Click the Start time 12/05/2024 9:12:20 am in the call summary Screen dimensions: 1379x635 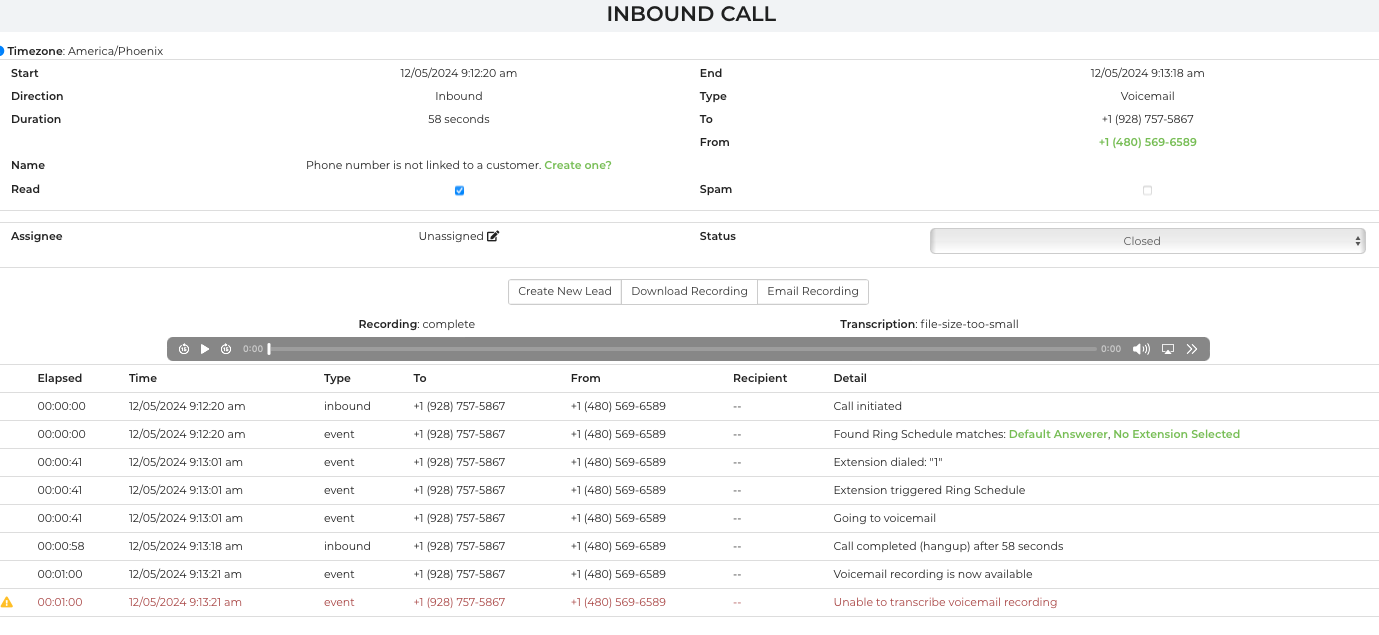459,73
